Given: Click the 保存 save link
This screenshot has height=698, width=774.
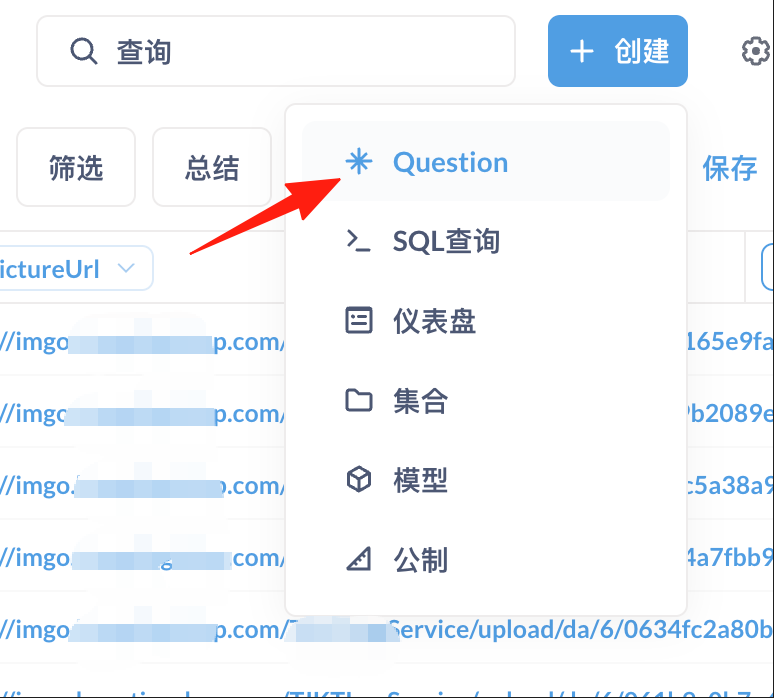Looking at the screenshot, I should [729, 168].
